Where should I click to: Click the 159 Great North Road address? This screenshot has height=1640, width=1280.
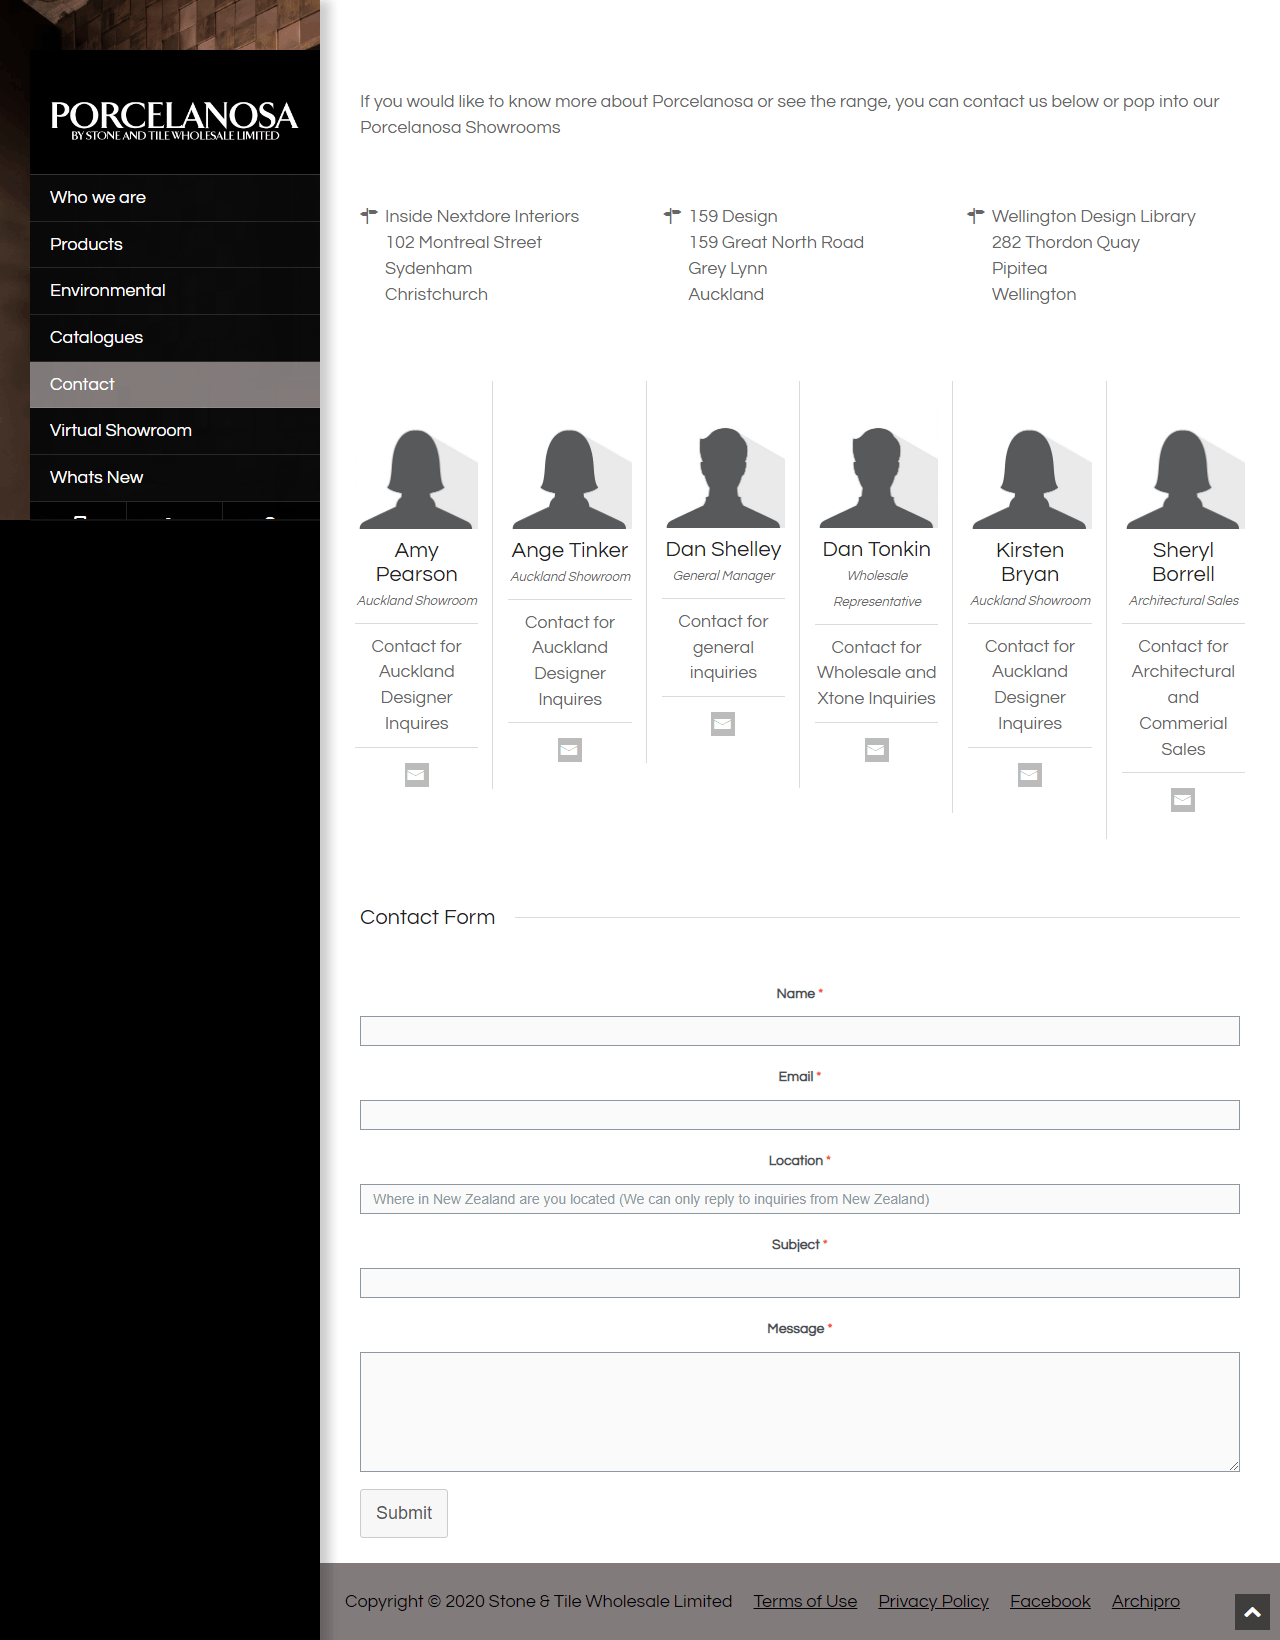tap(776, 242)
